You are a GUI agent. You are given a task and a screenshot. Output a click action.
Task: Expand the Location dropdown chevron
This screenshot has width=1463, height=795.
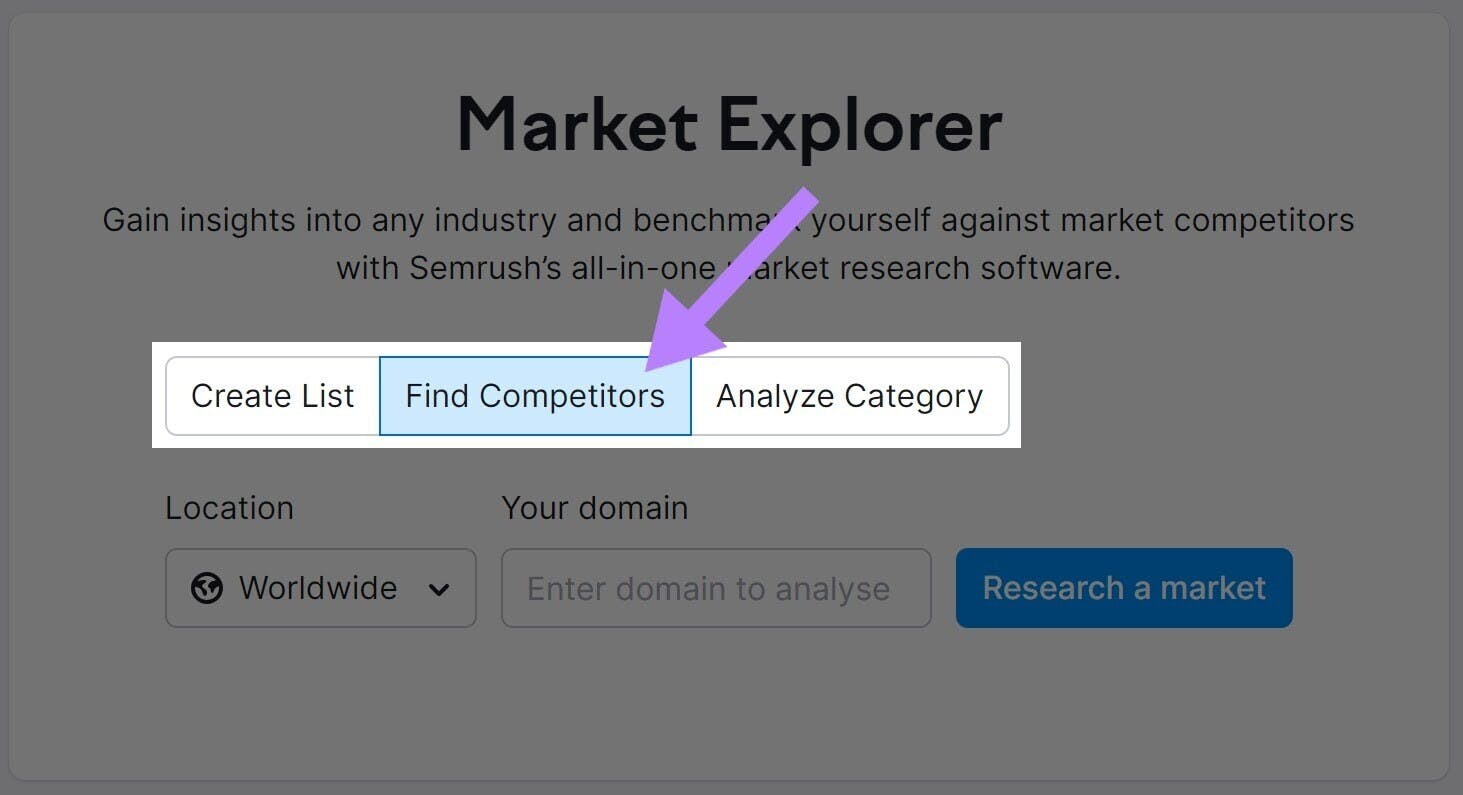[x=438, y=589]
